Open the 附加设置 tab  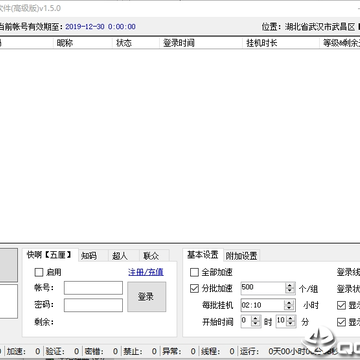click(x=241, y=256)
